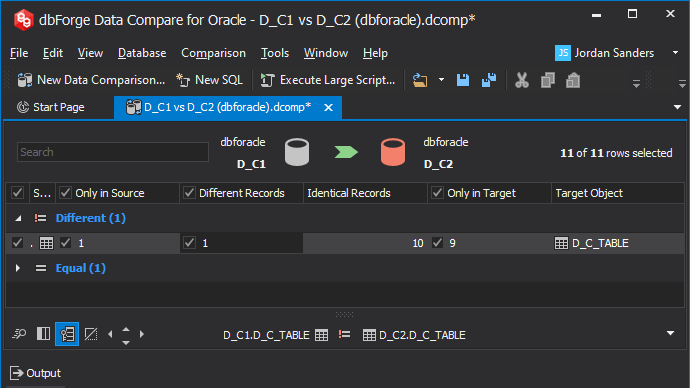Open a New SQL document

tap(209, 80)
